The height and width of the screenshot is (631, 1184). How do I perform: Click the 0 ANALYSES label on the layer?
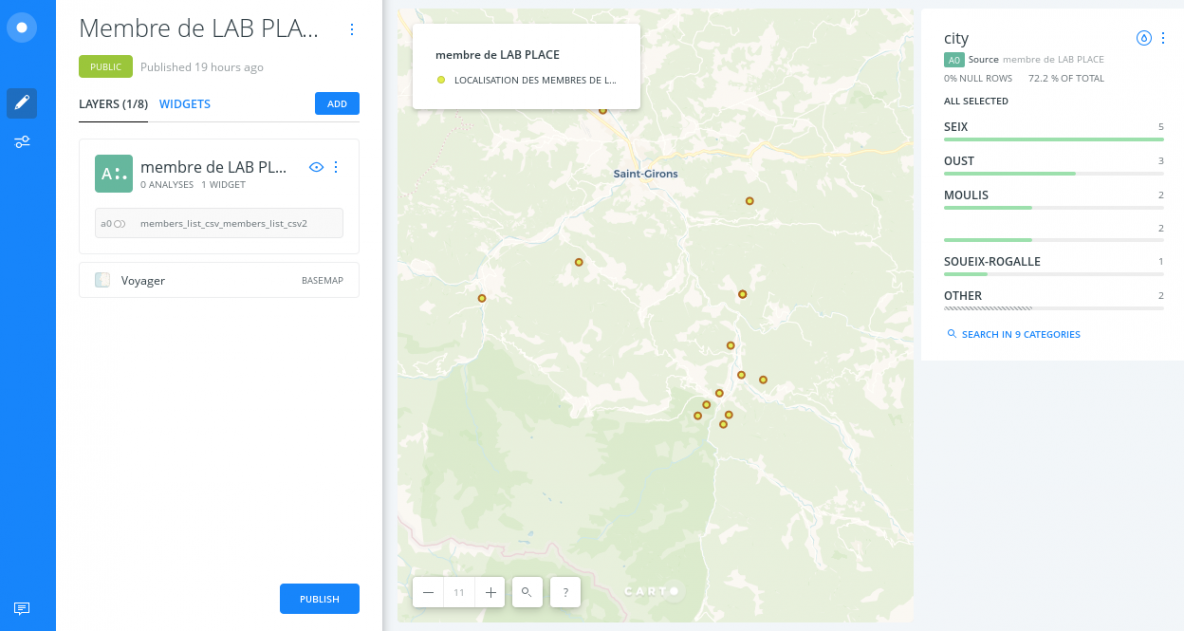pos(167,185)
